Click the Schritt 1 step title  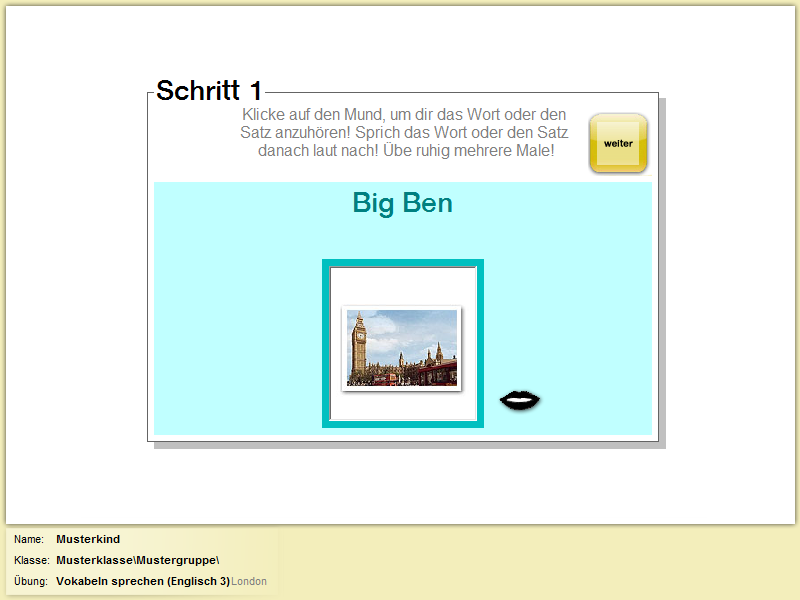[209, 90]
